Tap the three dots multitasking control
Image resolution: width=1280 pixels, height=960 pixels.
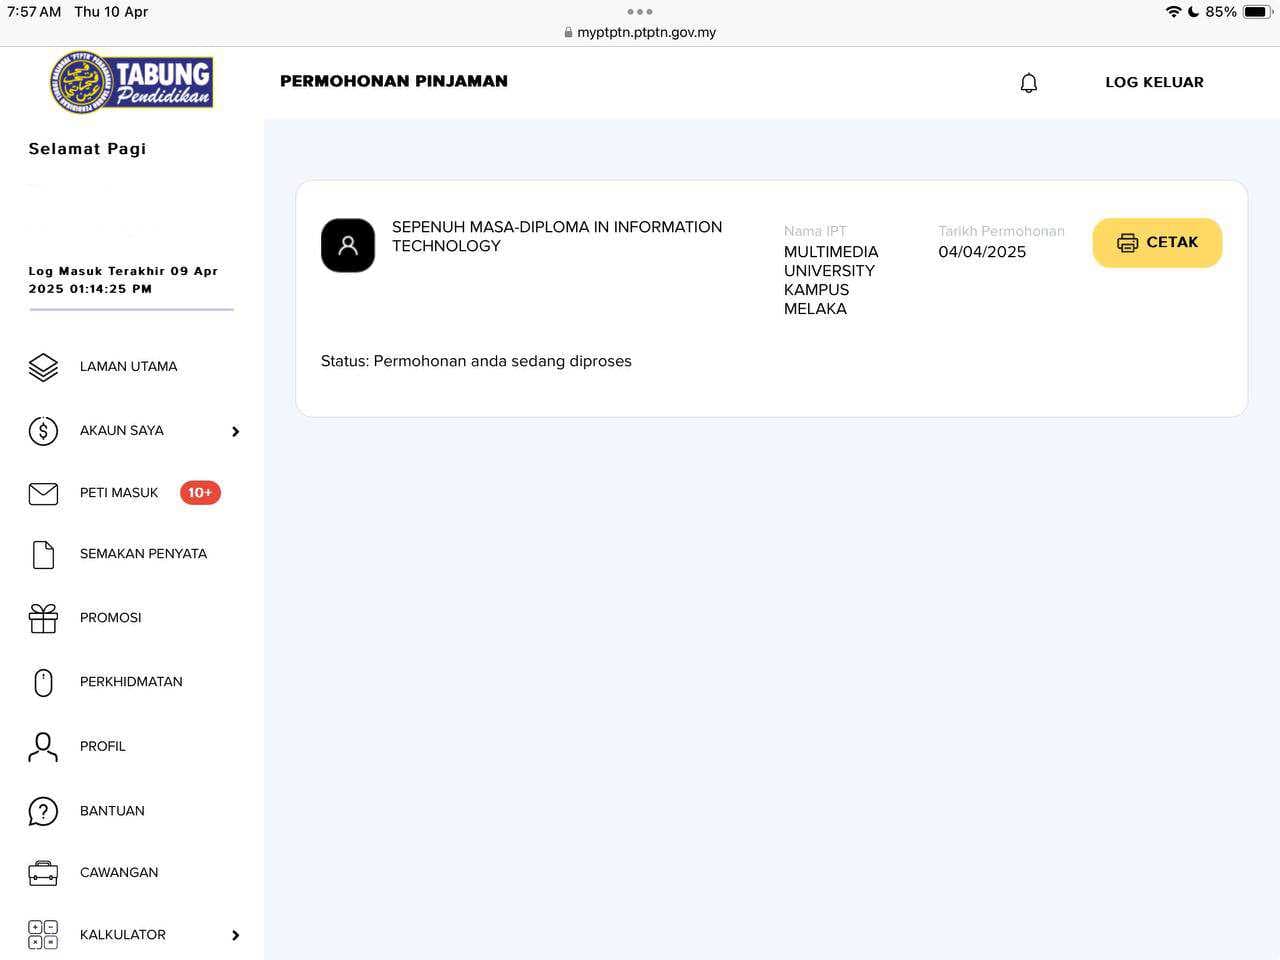(640, 12)
